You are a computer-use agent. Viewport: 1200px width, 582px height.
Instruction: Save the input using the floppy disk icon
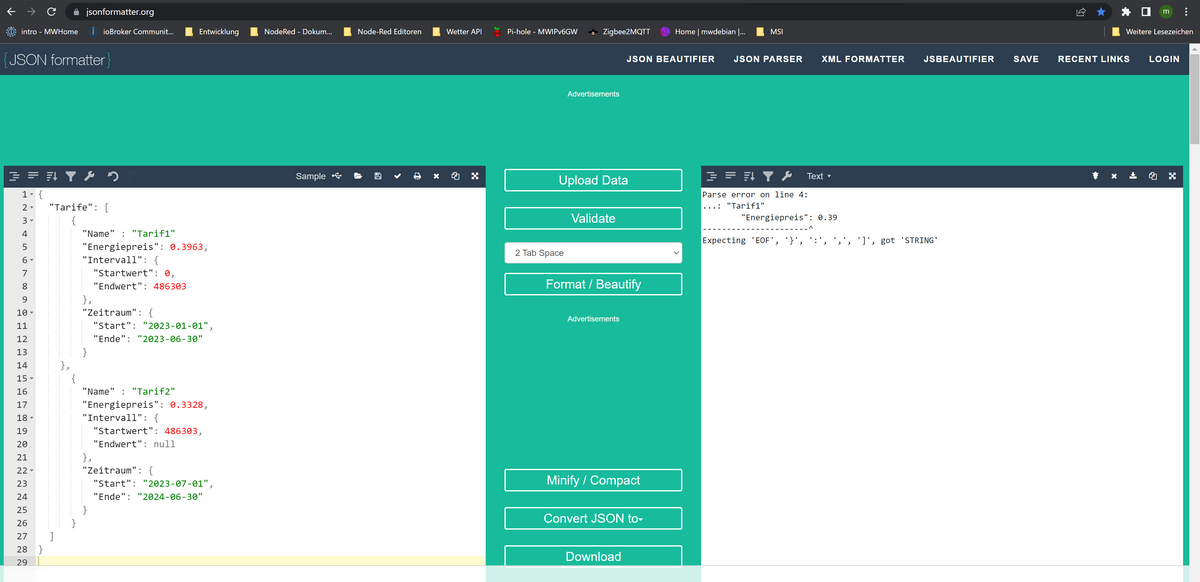point(377,176)
